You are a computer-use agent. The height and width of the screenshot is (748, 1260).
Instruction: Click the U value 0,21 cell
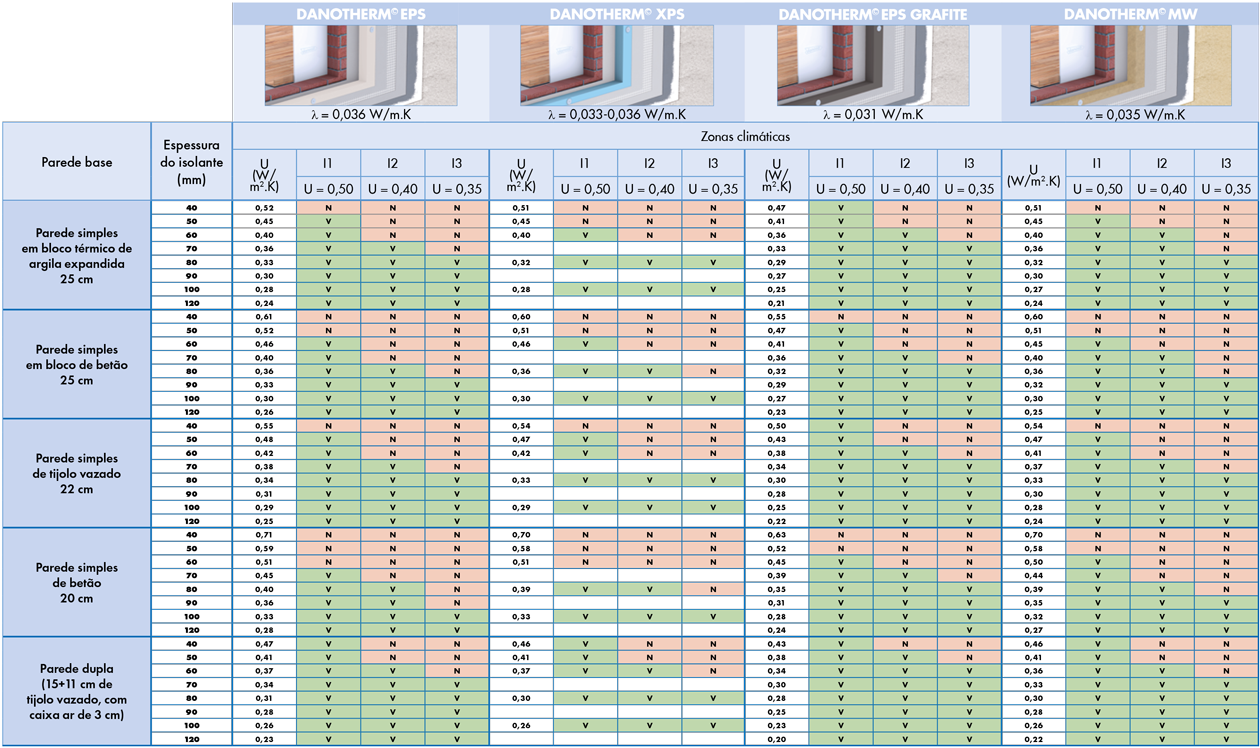777,303
